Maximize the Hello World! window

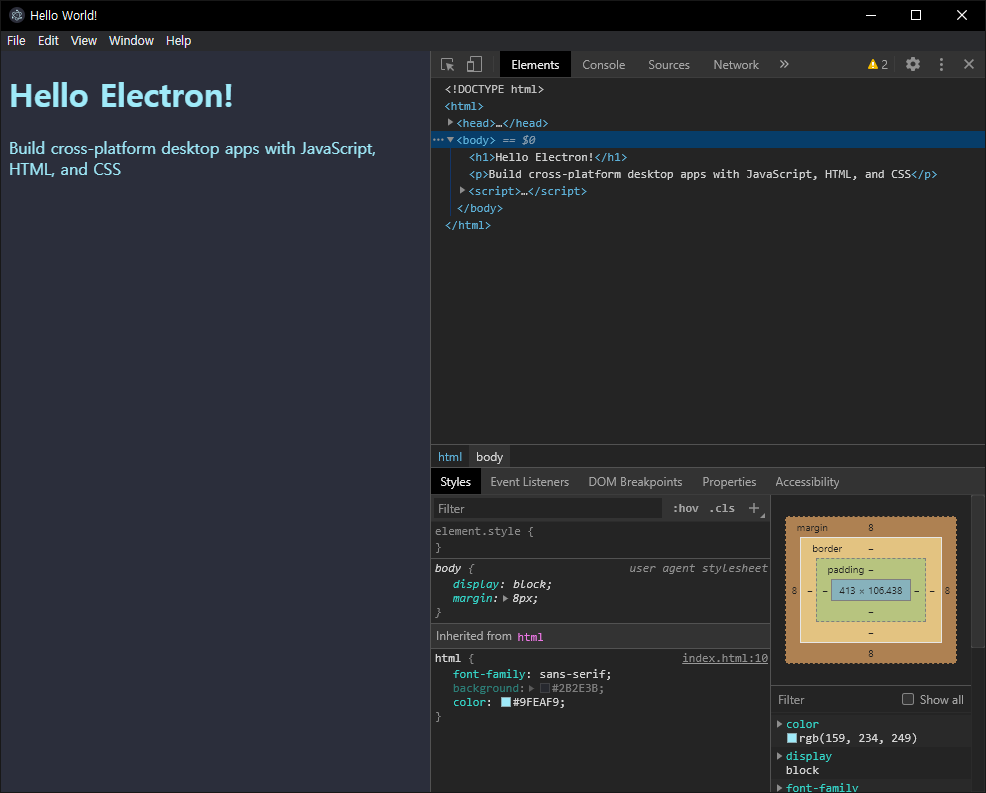click(916, 15)
